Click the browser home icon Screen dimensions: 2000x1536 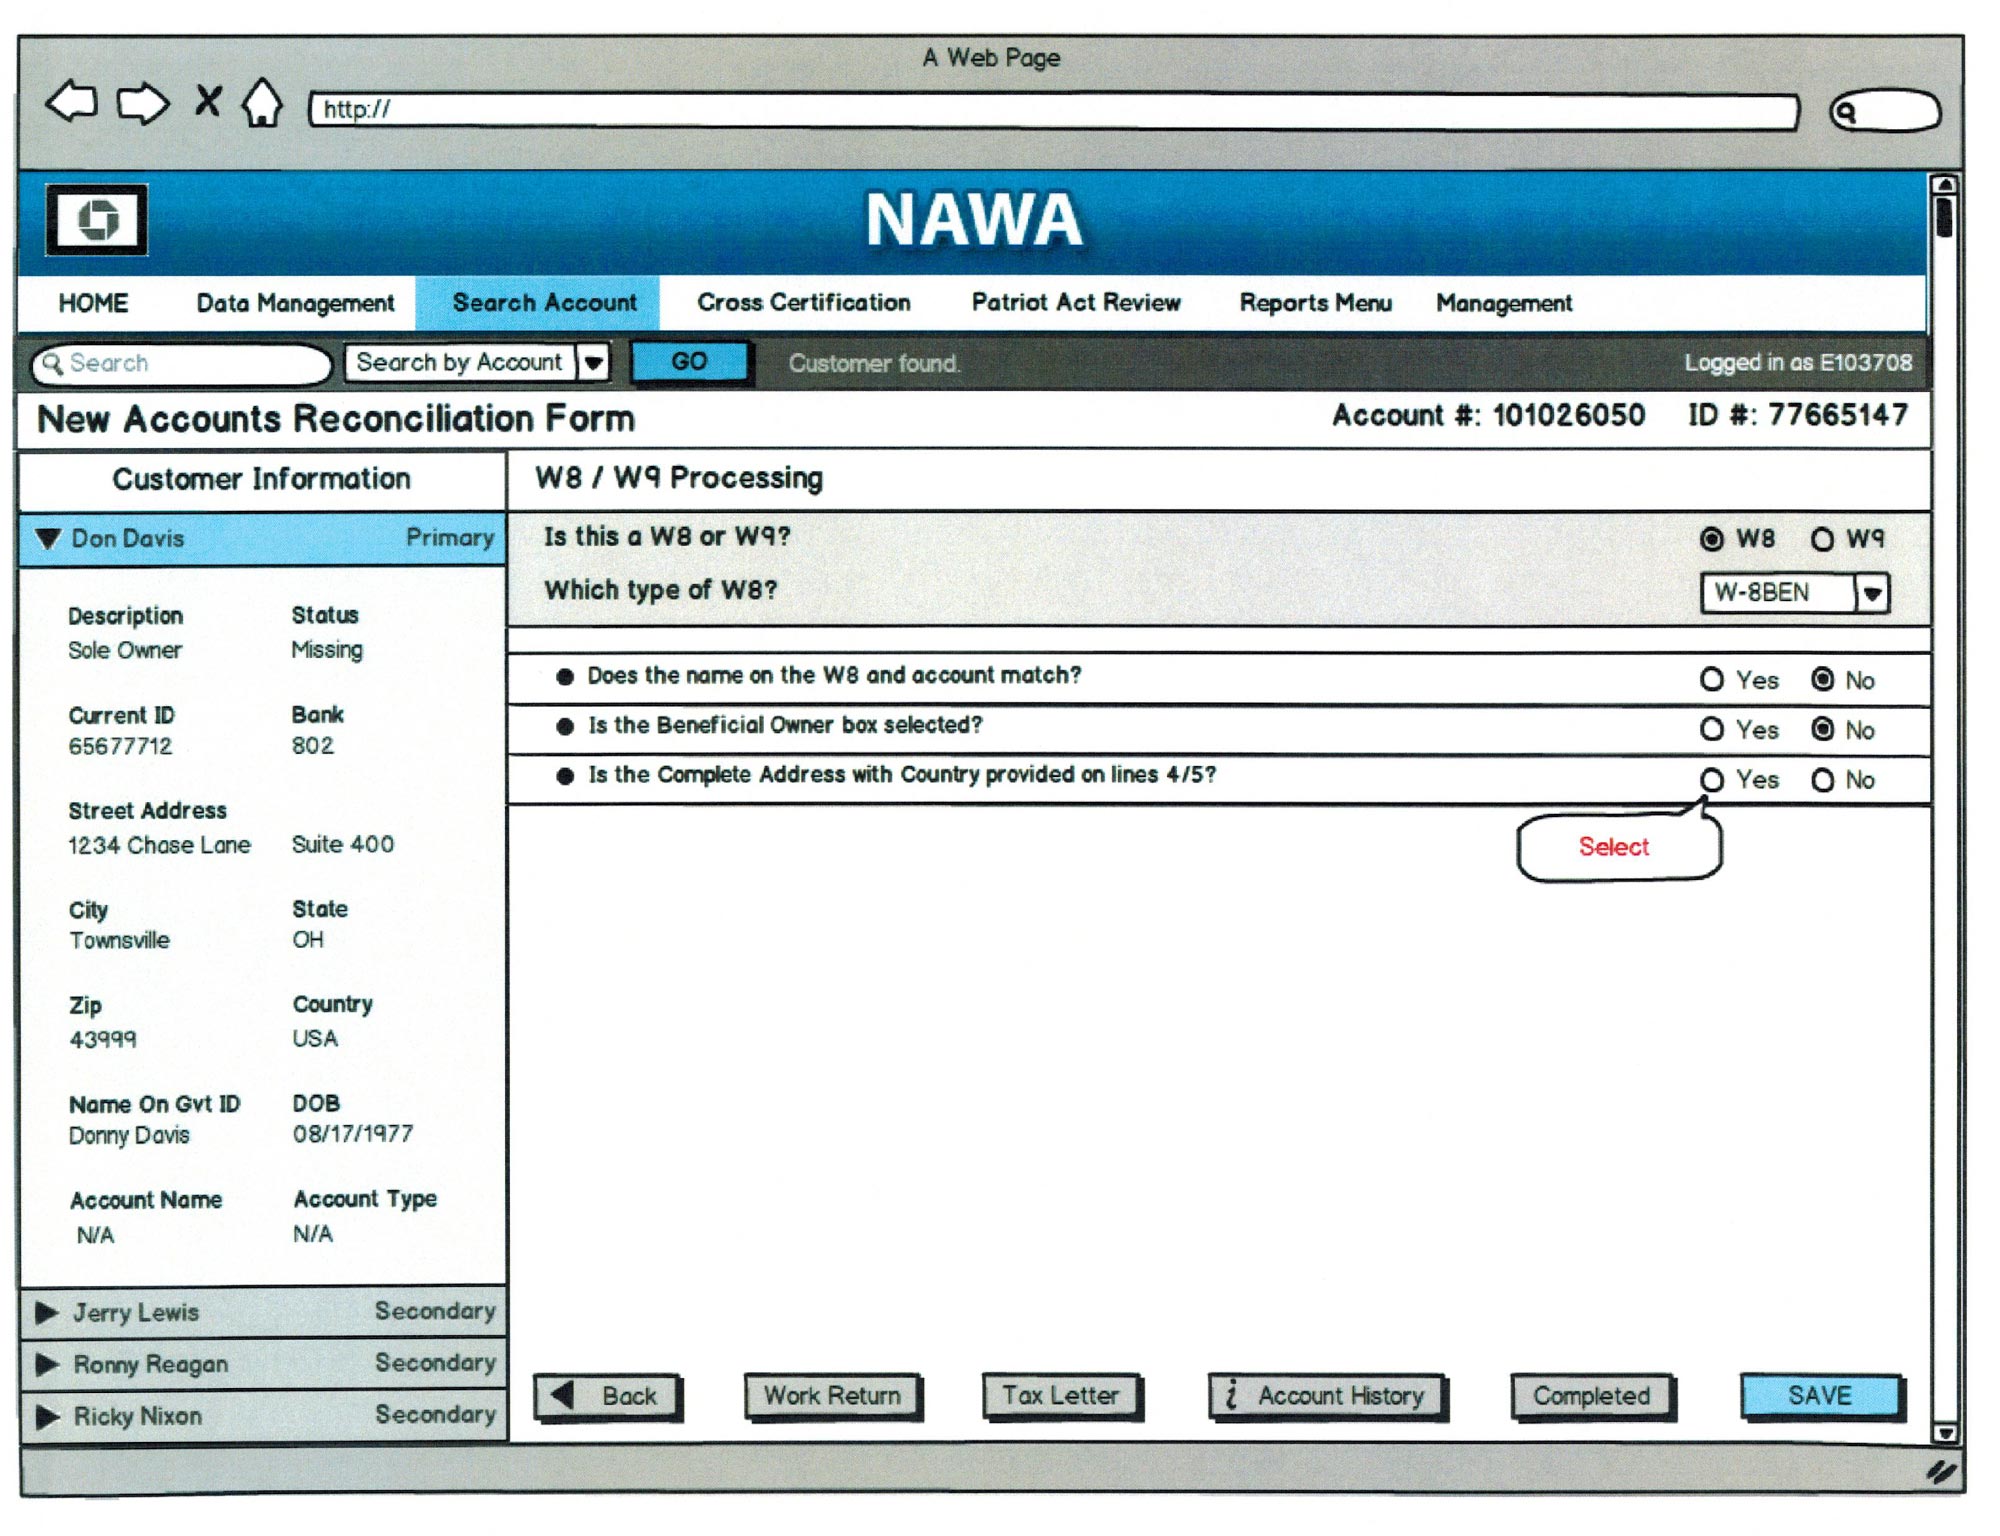[x=262, y=102]
